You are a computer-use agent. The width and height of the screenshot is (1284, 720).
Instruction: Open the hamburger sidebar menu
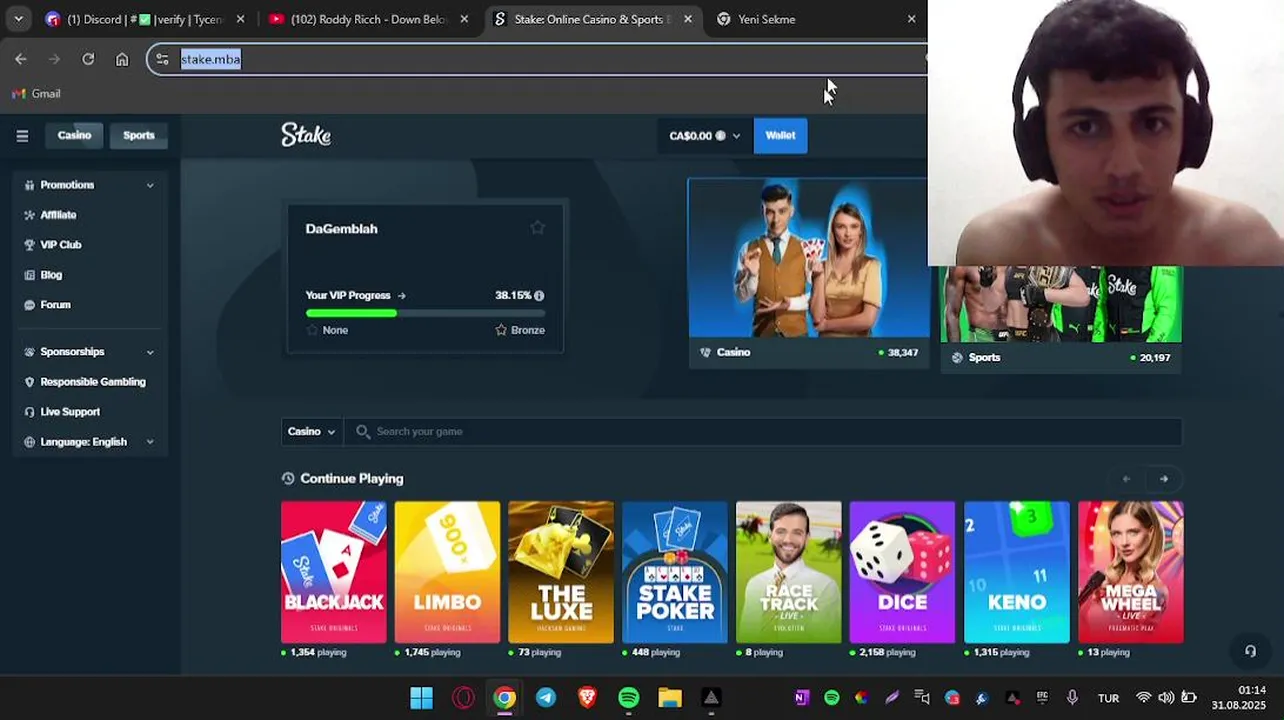click(22, 136)
